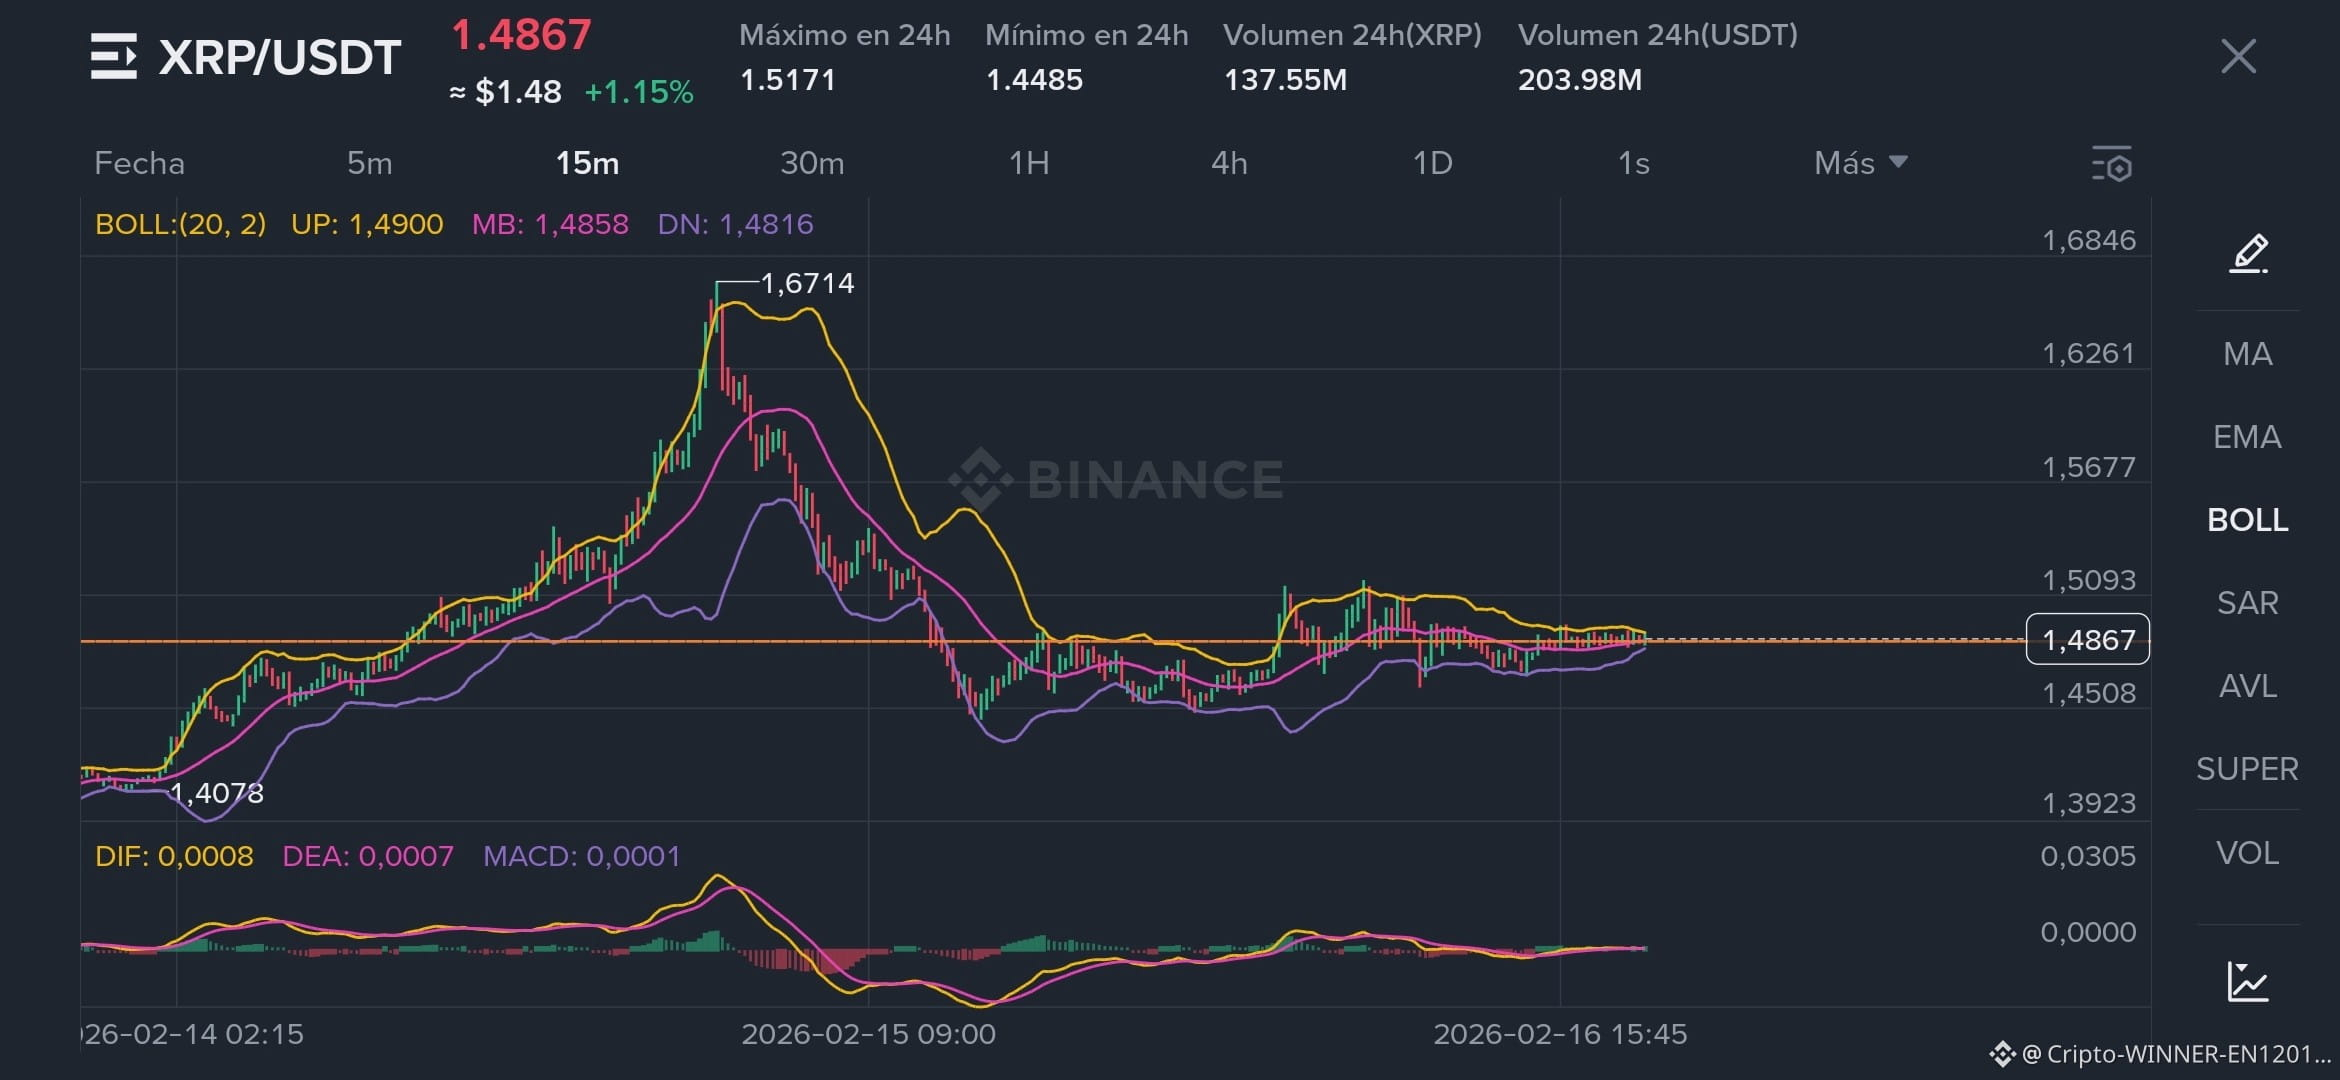The image size is (2340, 1080).
Task: Click the XRP/USDT pair name
Action: pos(280,57)
